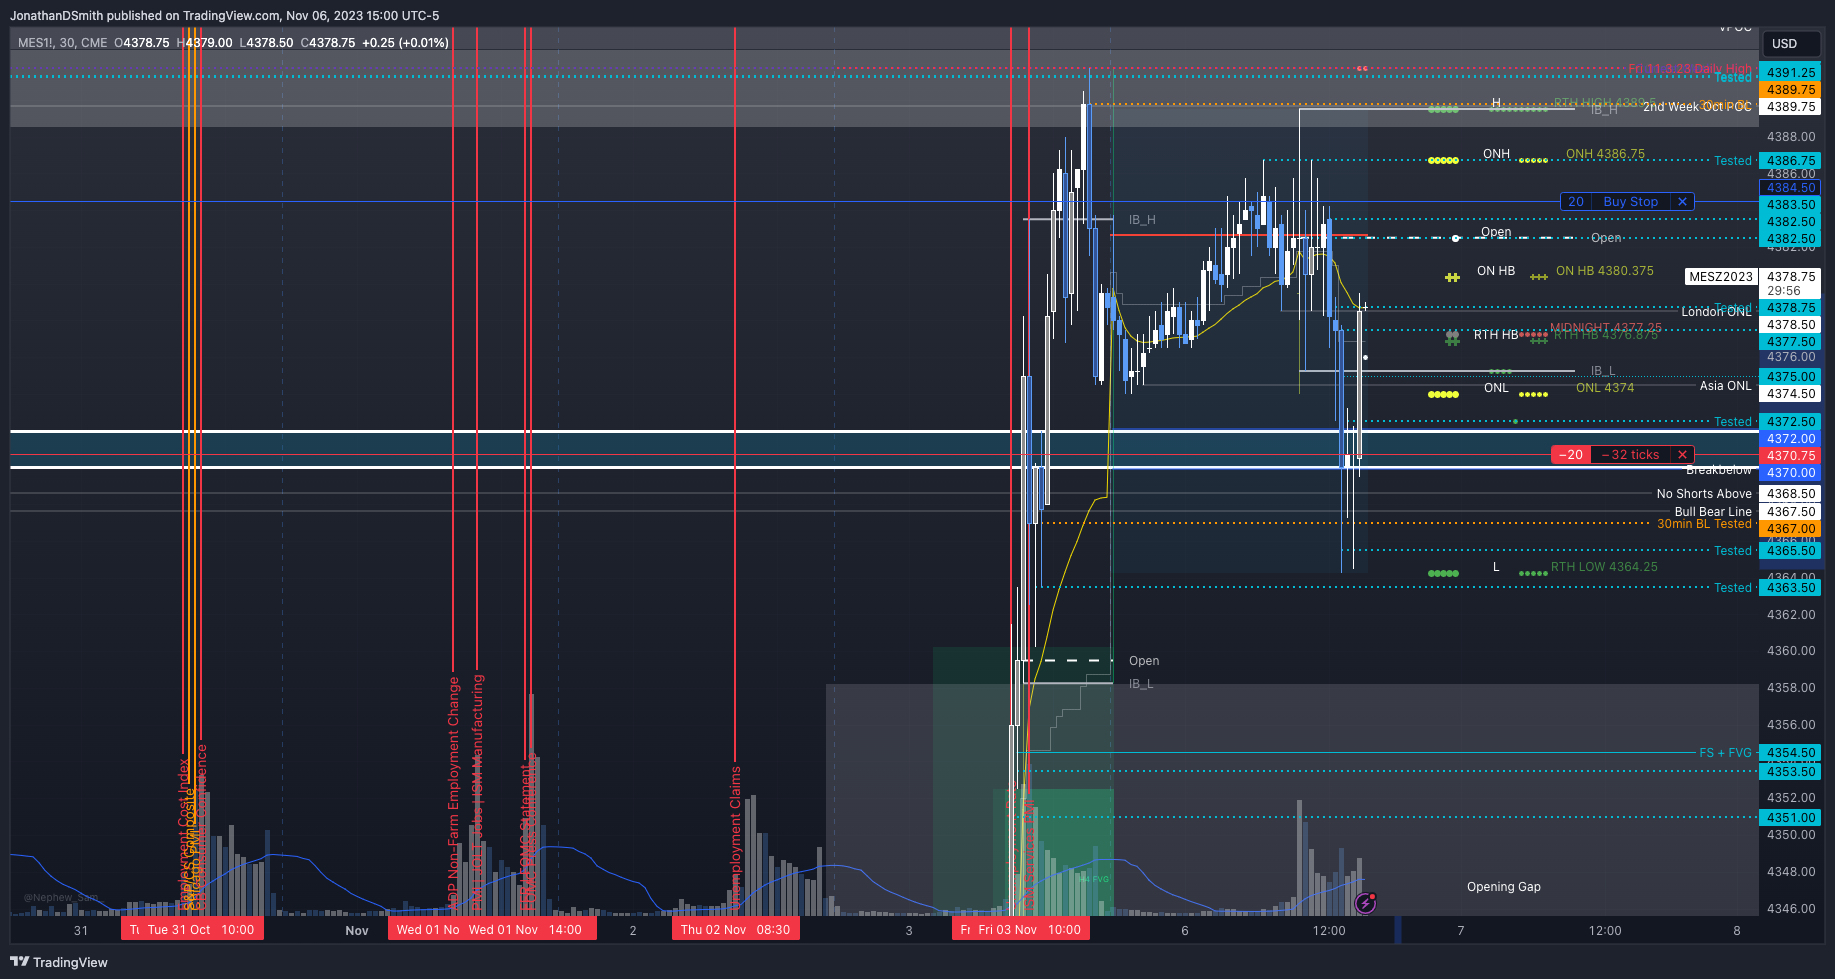Click the MES1! symbol in the legend
The image size is (1835, 979).
(33, 43)
